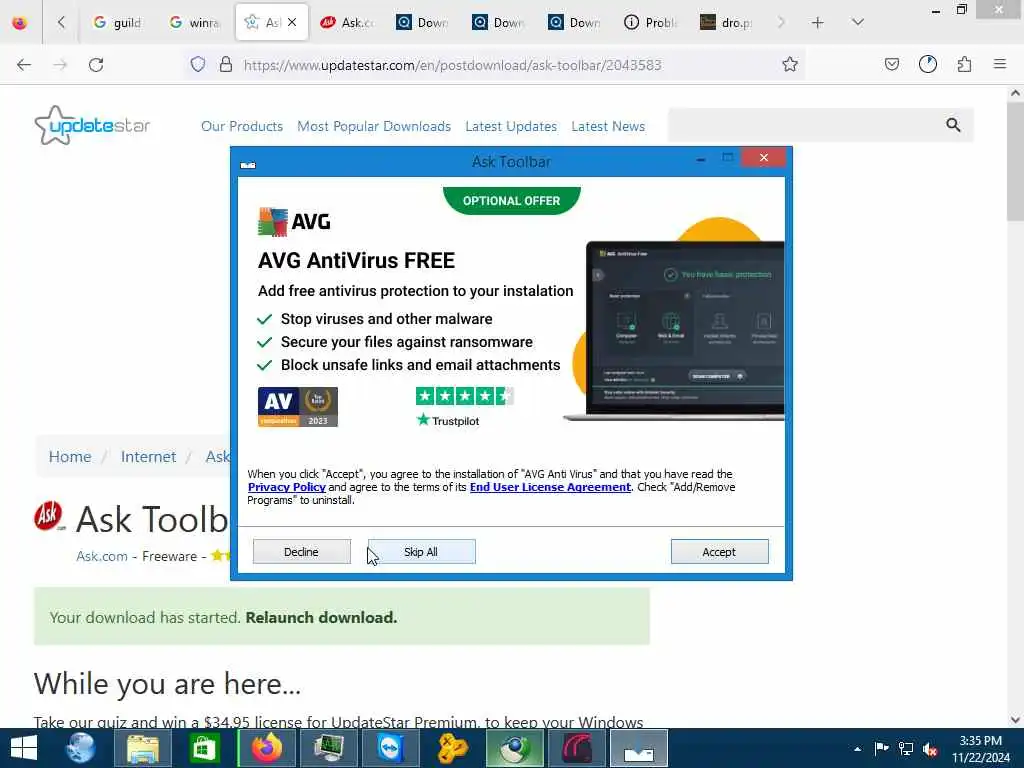The width and height of the screenshot is (1024, 768).
Task: Open File Explorer from the taskbar
Action: pos(143,748)
